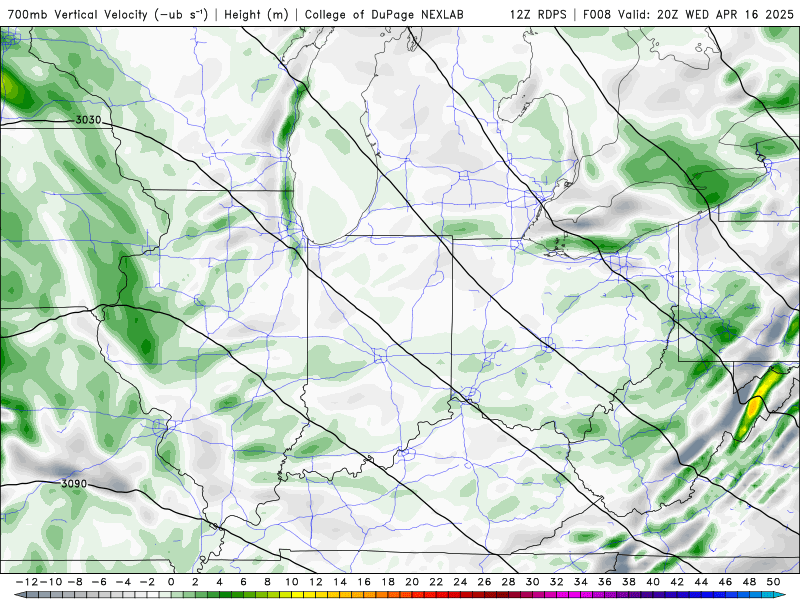Click the "20" value on the color scale
This screenshot has height=600, width=800.
click(x=412, y=582)
